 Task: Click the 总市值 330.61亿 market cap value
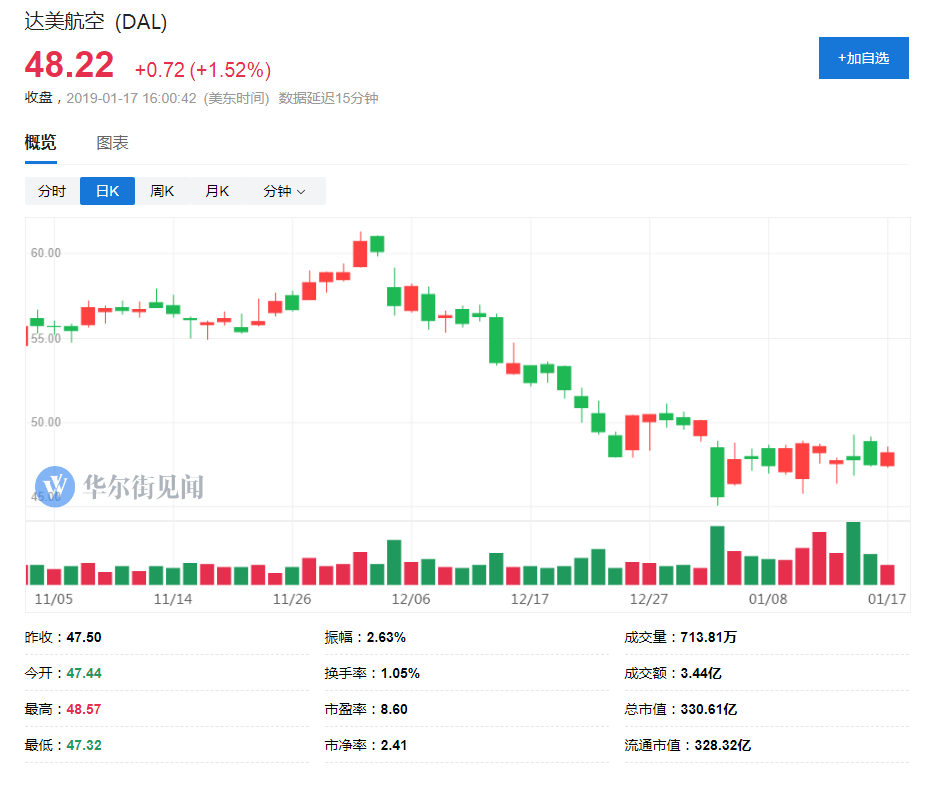click(x=708, y=709)
